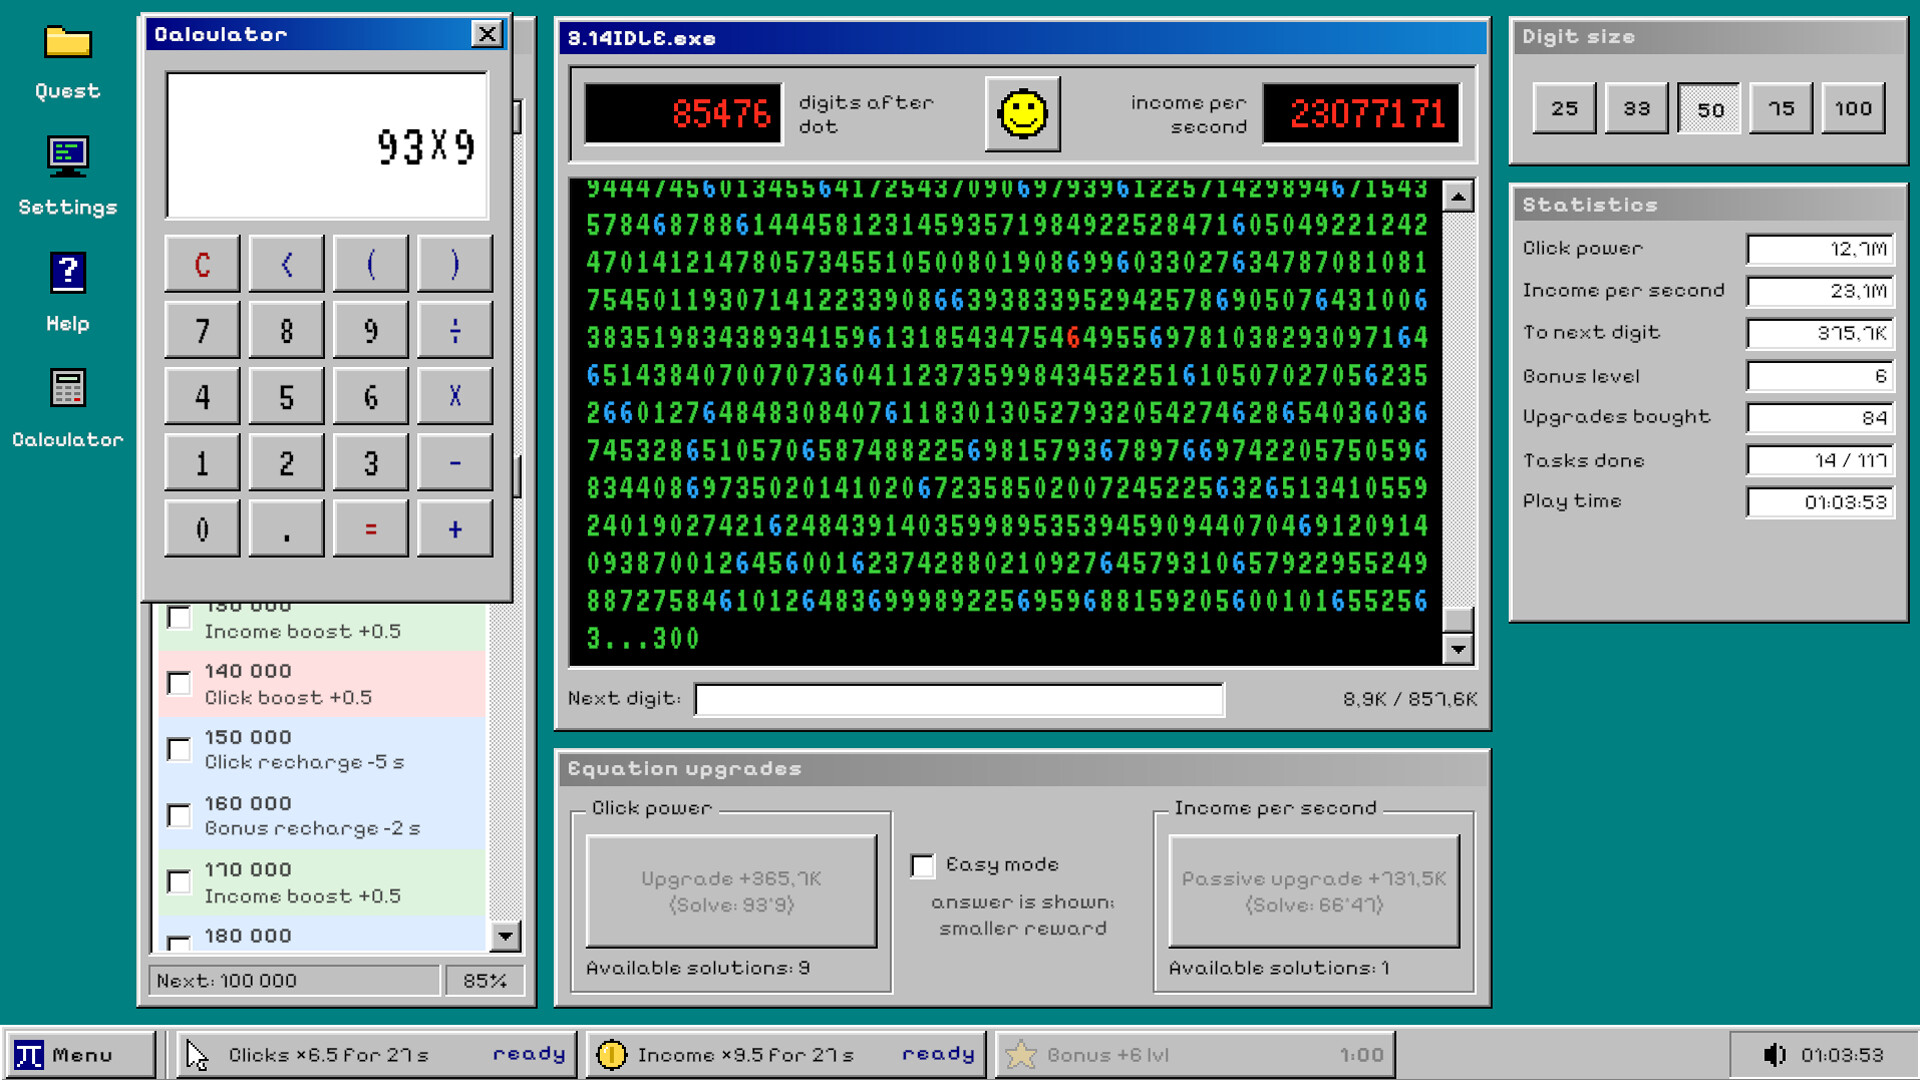Click the calculator open parenthesis key

click(x=370, y=264)
